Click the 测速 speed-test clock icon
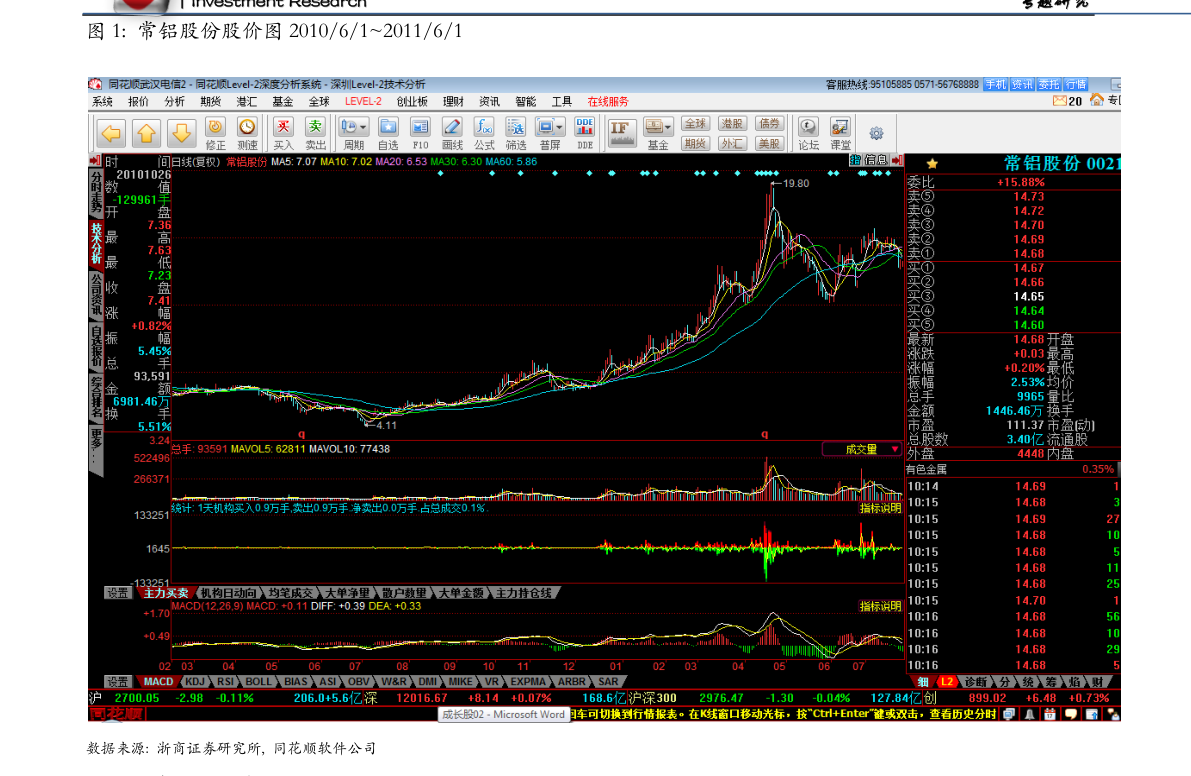 tap(248, 133)
